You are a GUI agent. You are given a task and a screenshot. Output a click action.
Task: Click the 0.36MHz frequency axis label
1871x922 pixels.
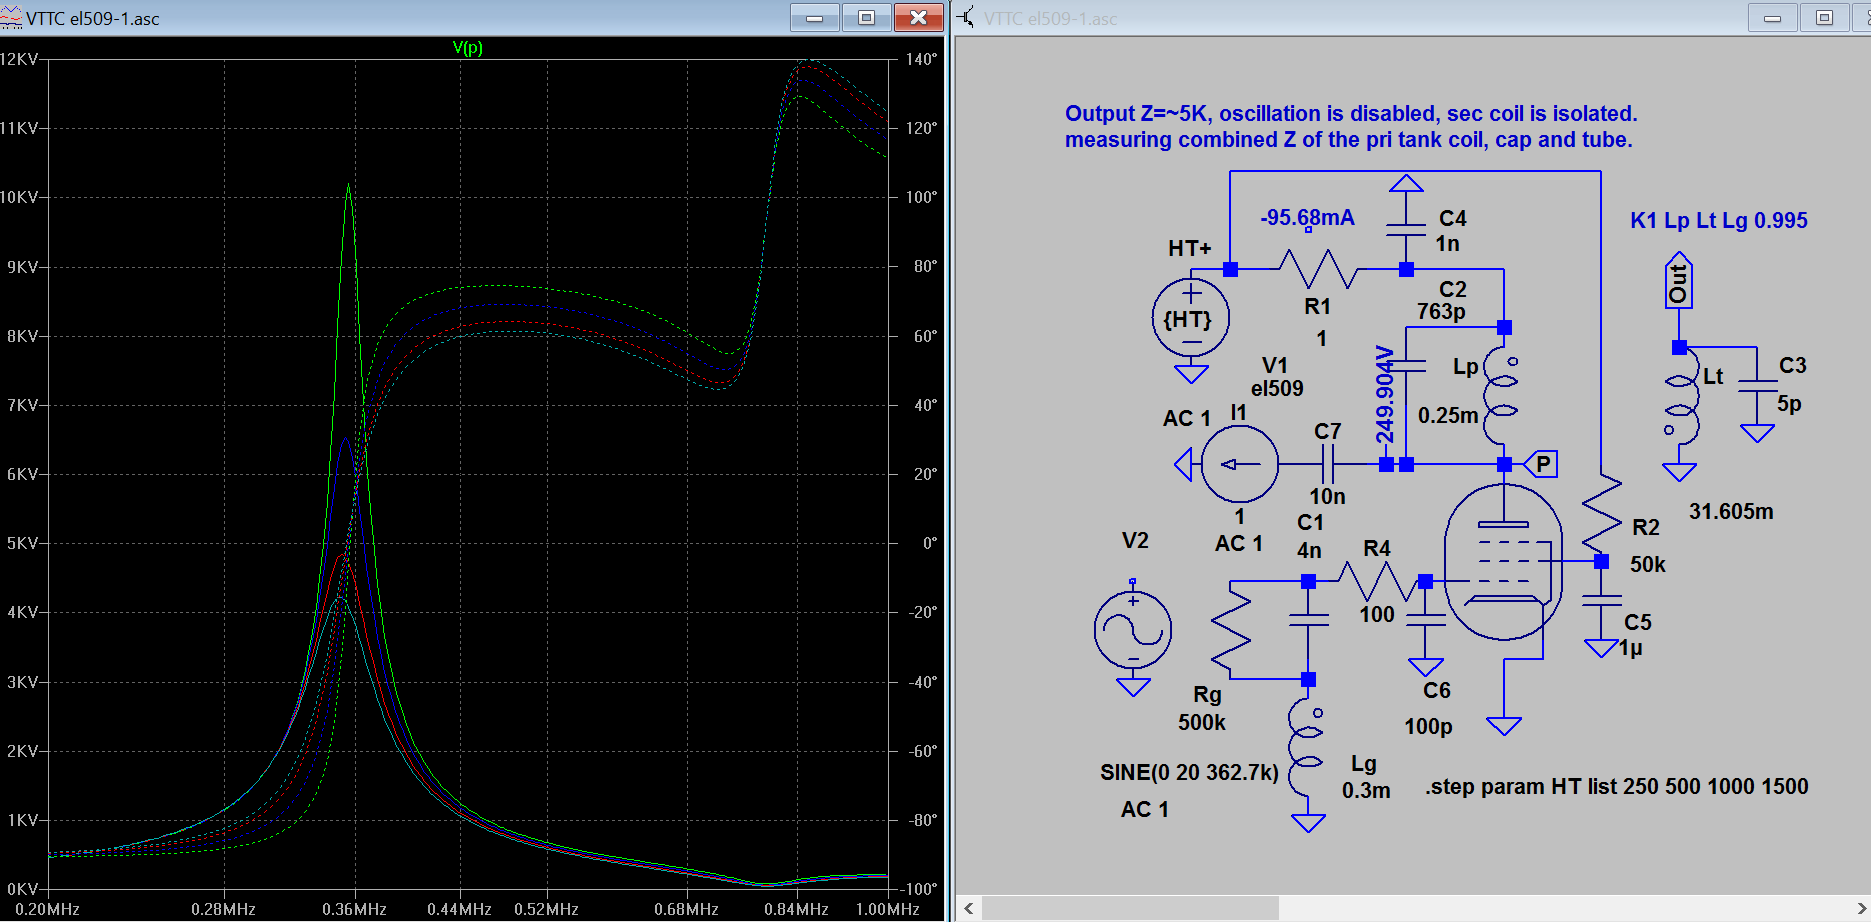tap(354, 909)
